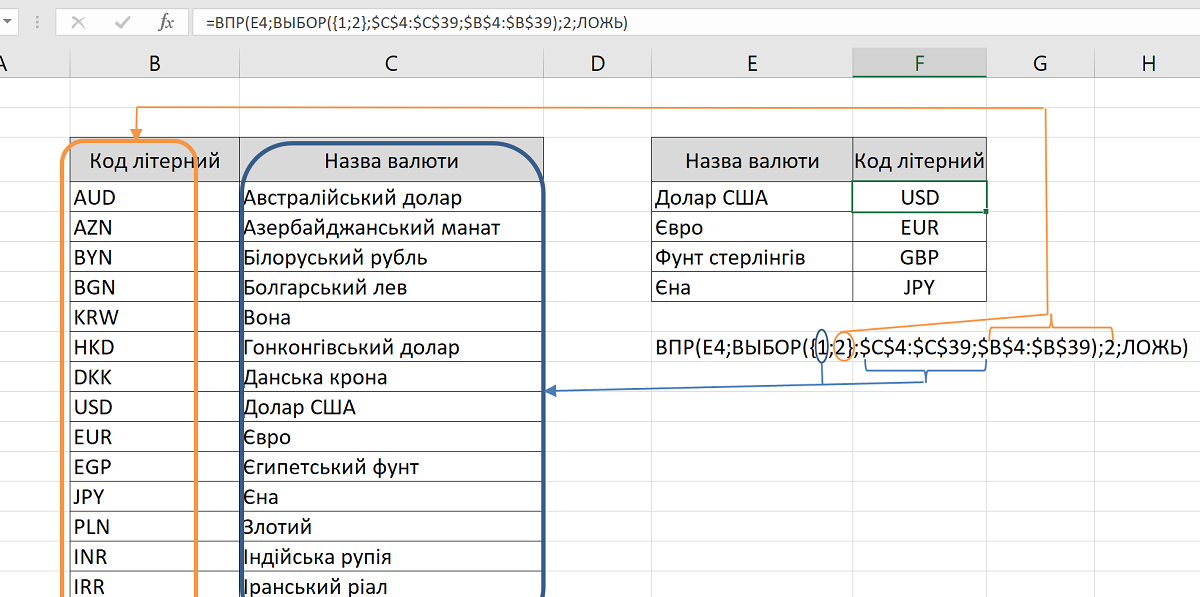The width and height of the screenshot is (1200, 597).
Task: Select cell 'Долар США' in column E
Action: pyautogui.click(x=752, y=197)
